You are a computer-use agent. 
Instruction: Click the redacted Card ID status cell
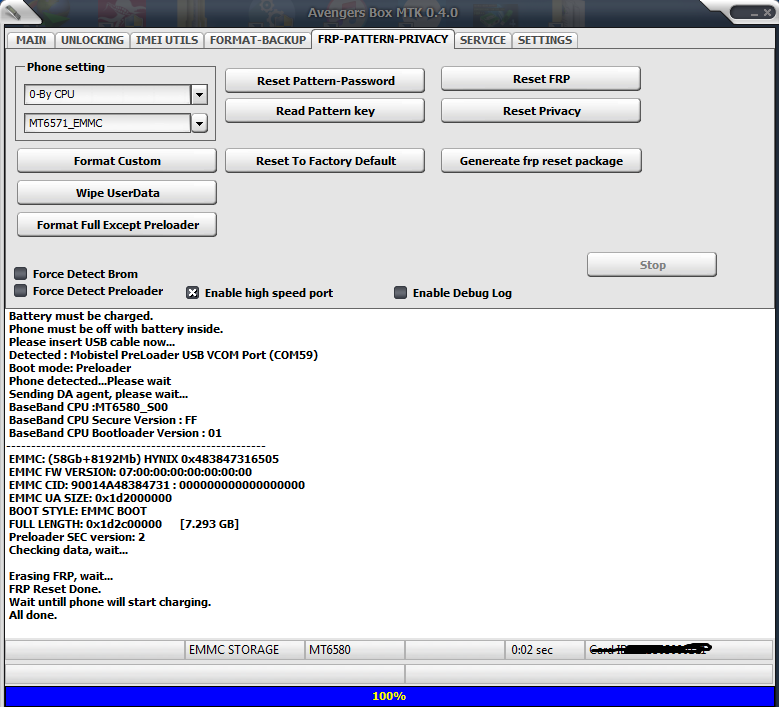pos(678,650)
